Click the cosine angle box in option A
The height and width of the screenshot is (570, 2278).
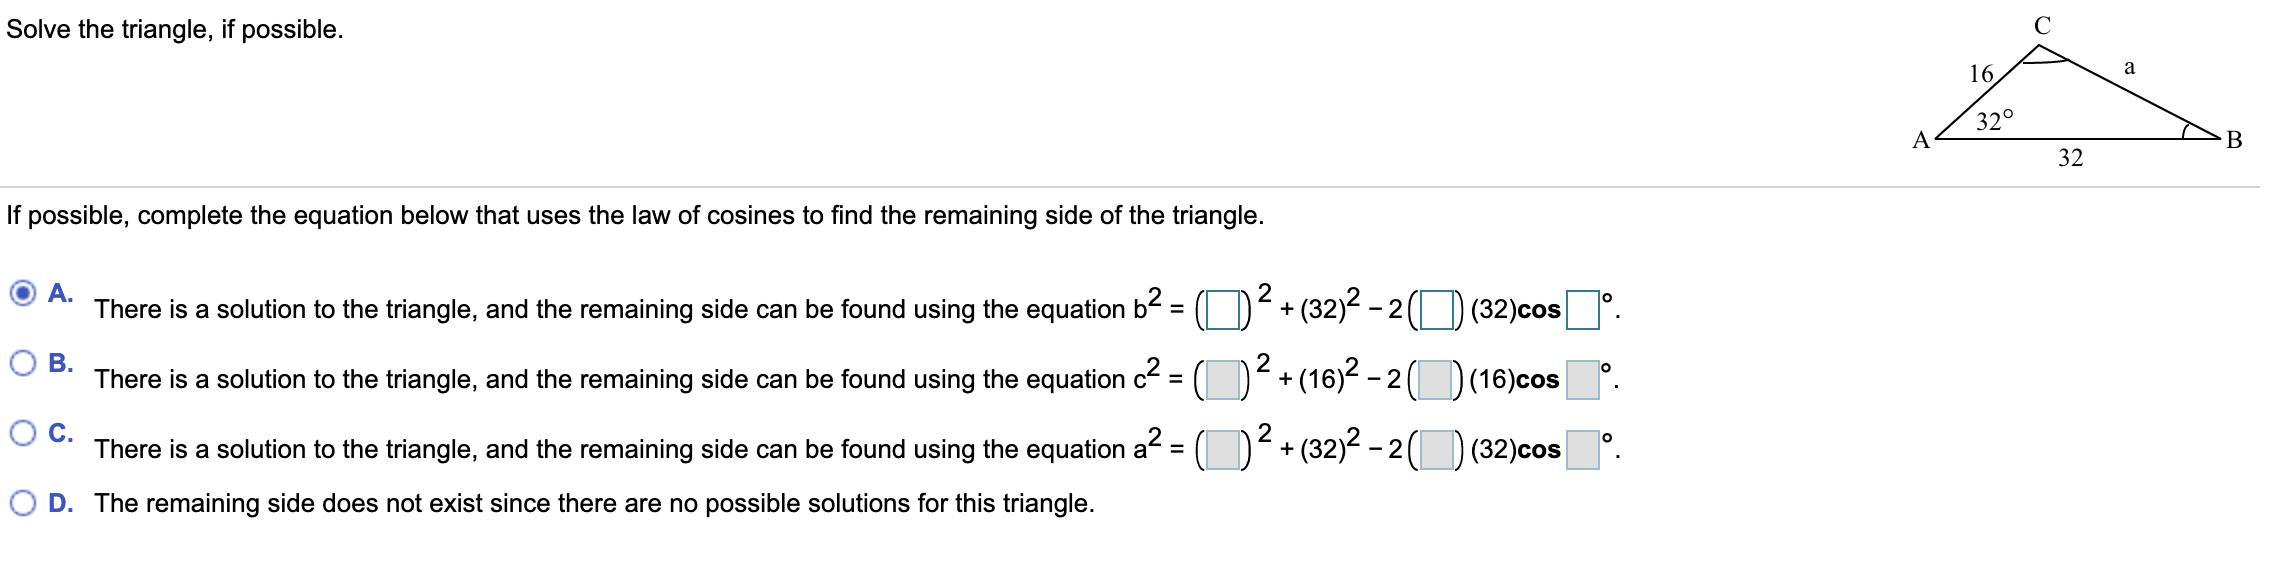click(x=1582, y=309)
